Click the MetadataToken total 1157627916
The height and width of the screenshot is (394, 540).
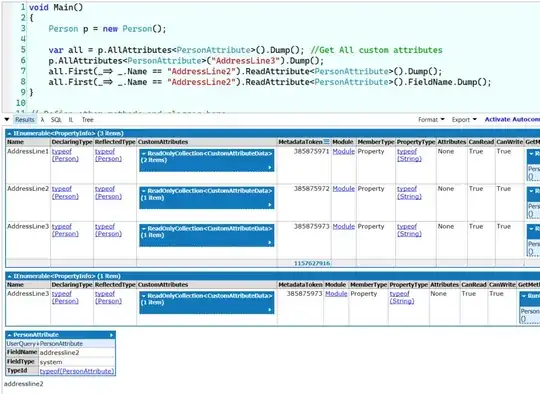(x=312, y=263)
